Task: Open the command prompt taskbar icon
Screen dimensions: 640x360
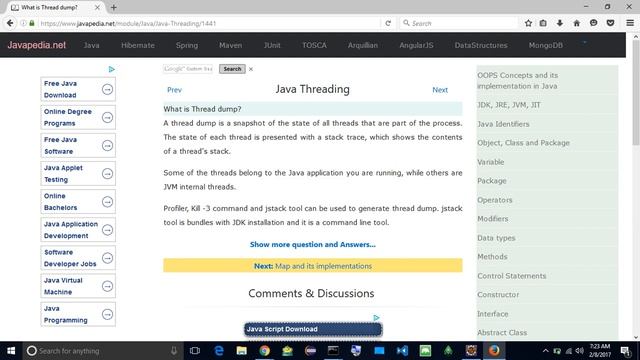Action: 333,351
